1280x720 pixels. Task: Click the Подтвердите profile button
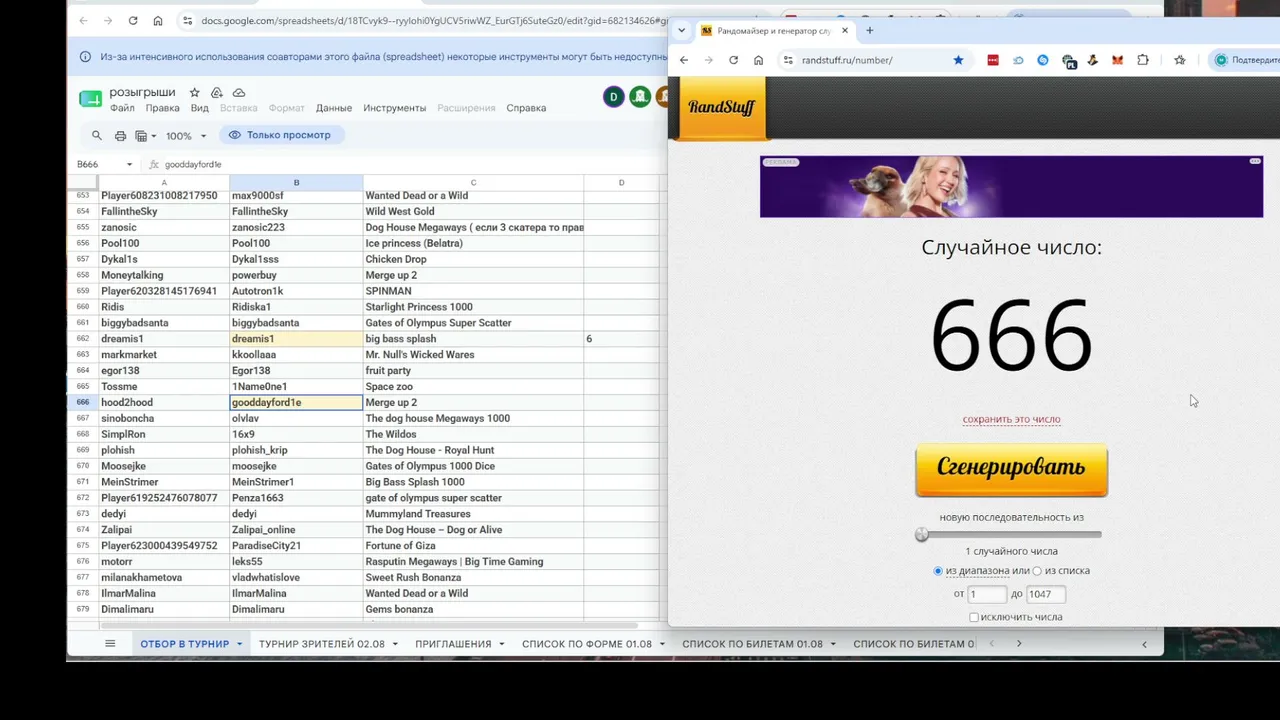pos(1246,60)
